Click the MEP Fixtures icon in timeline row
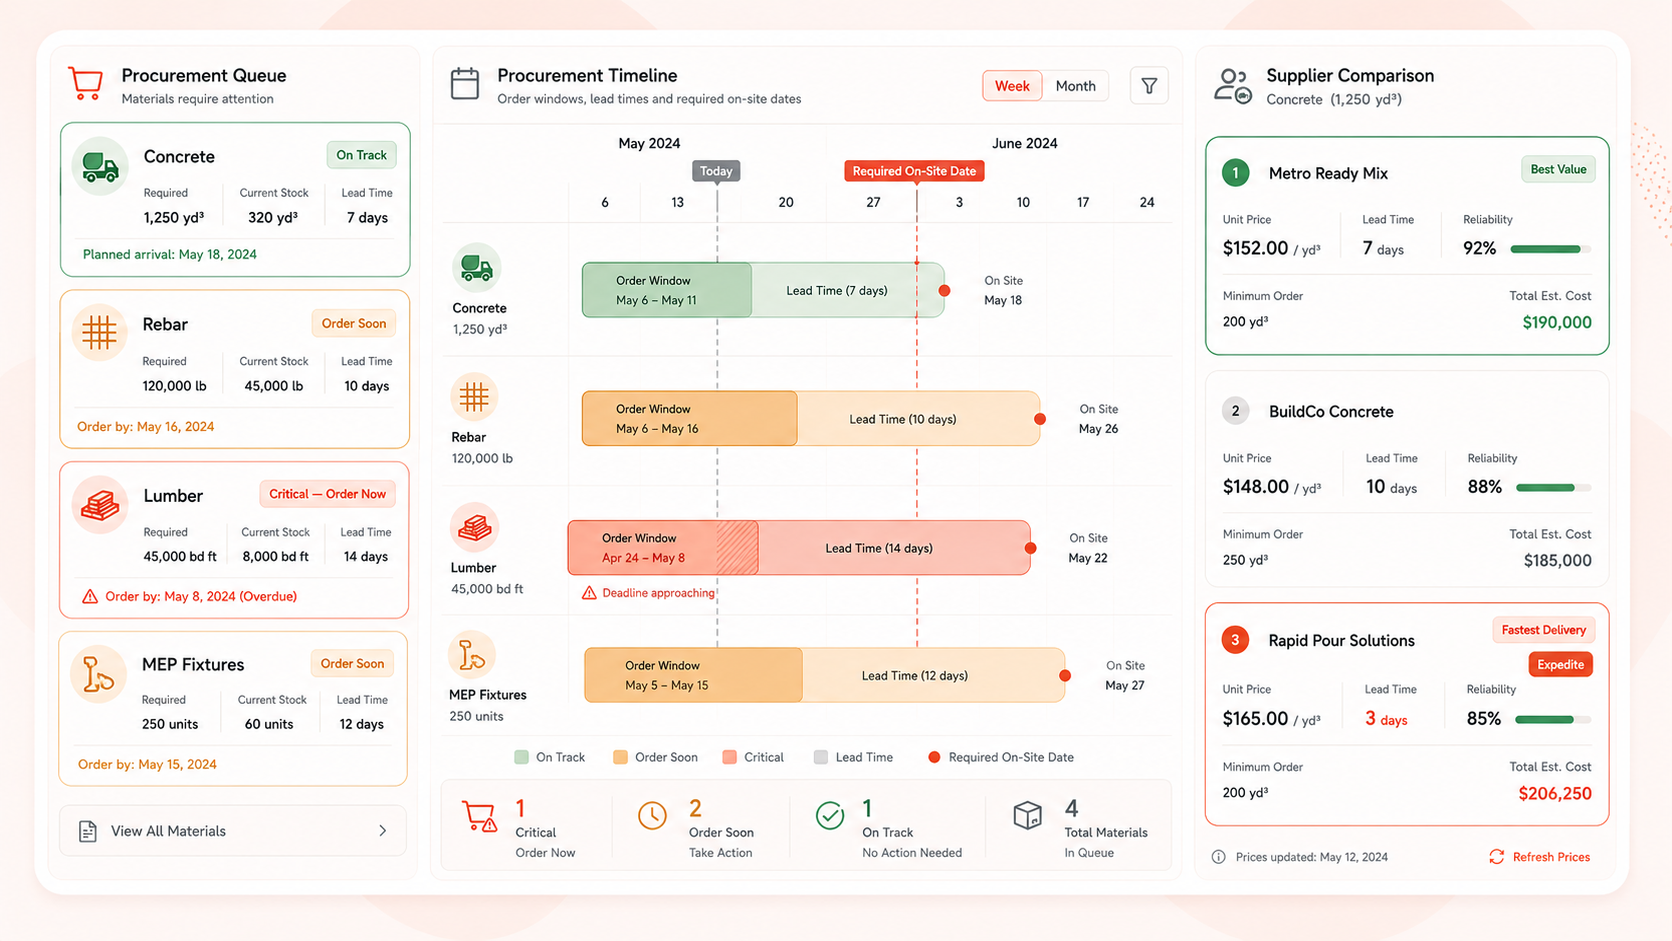The height and width of the screenshot is (941, 1672). pyautogui.click(x=471, y=655)
